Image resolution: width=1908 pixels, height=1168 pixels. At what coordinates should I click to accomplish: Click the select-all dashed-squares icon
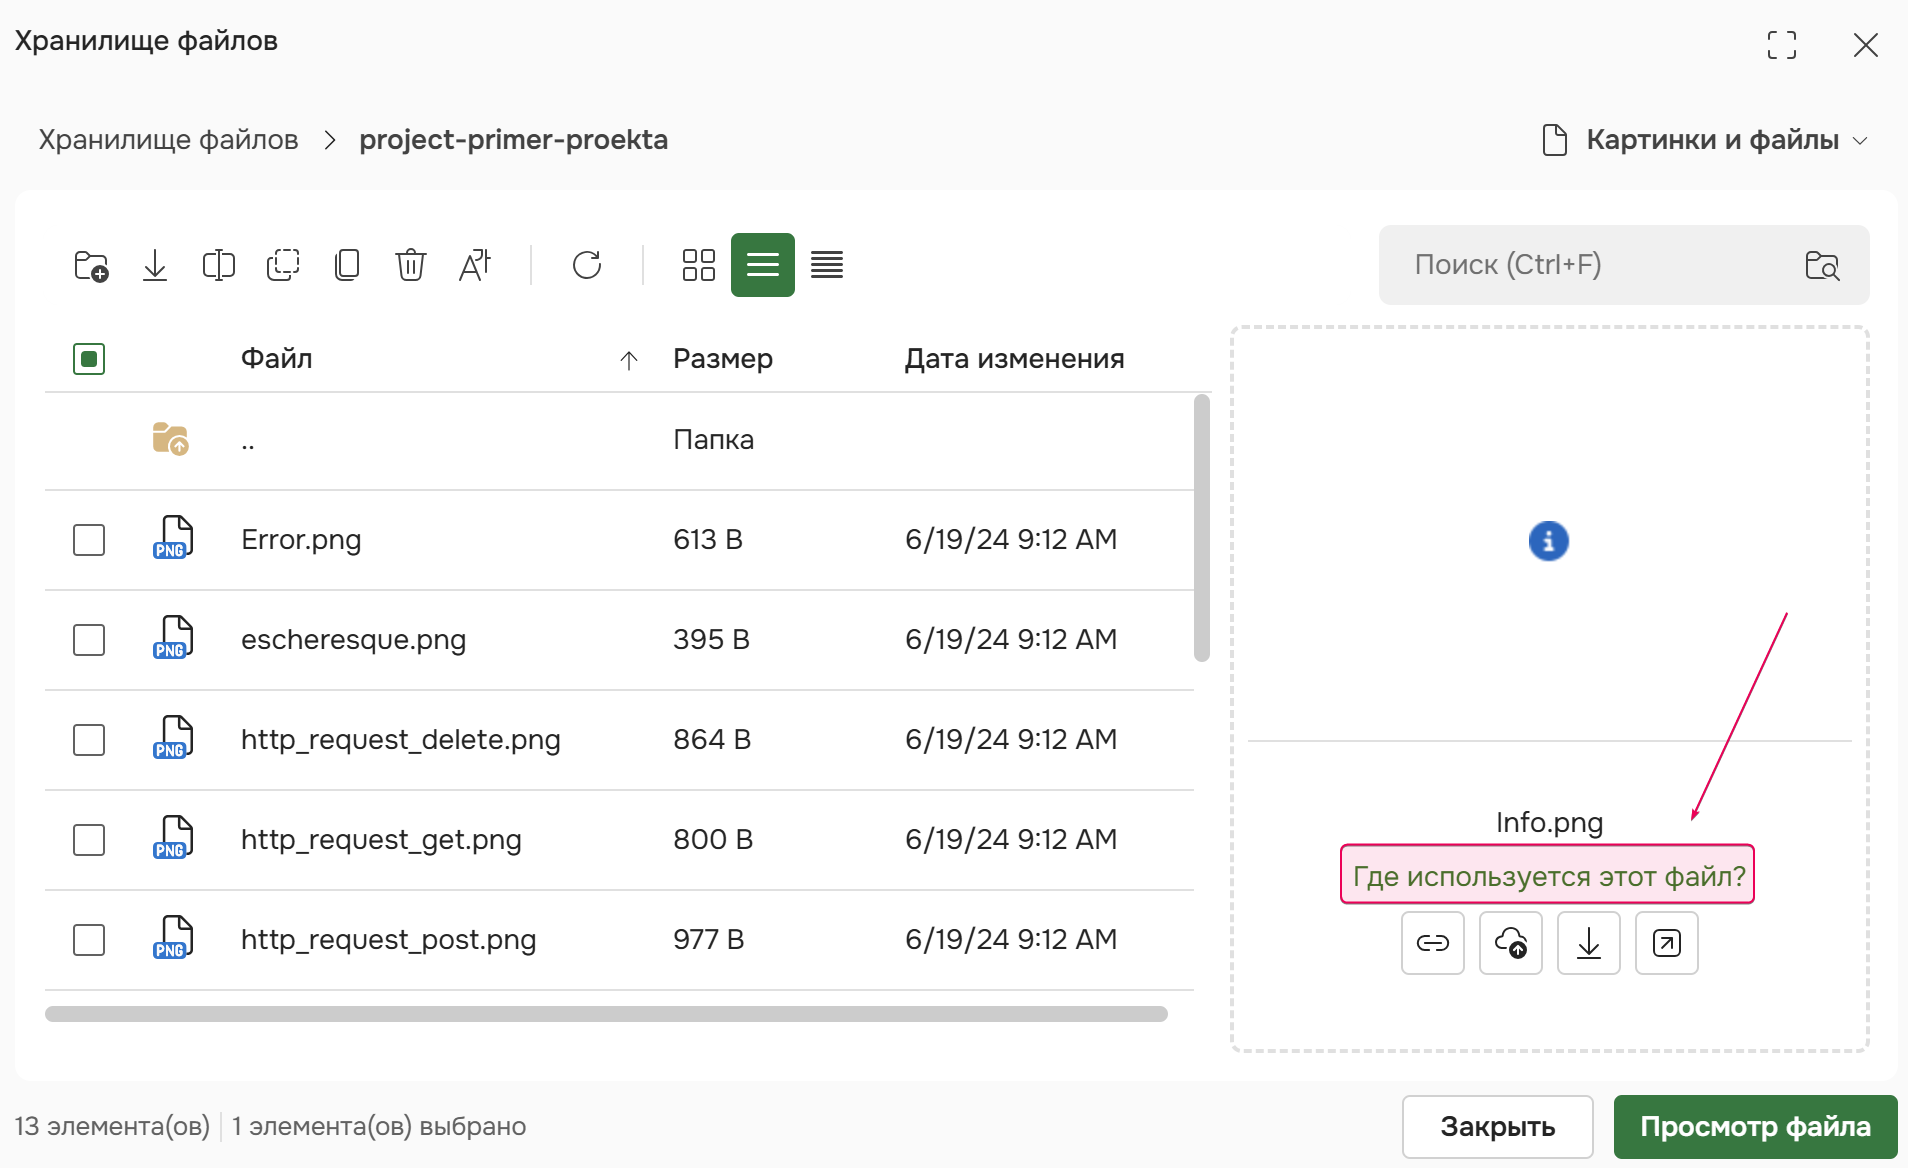click(283, 265)
